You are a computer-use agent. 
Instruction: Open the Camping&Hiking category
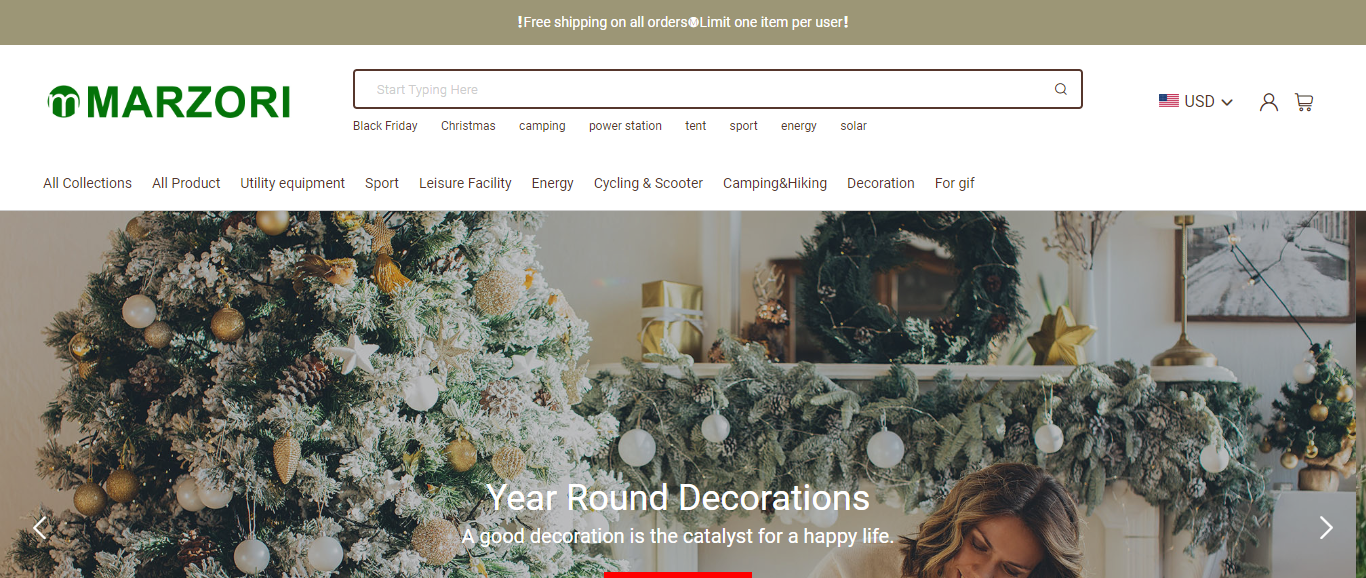pyautogui.click(x=775, y=183)
